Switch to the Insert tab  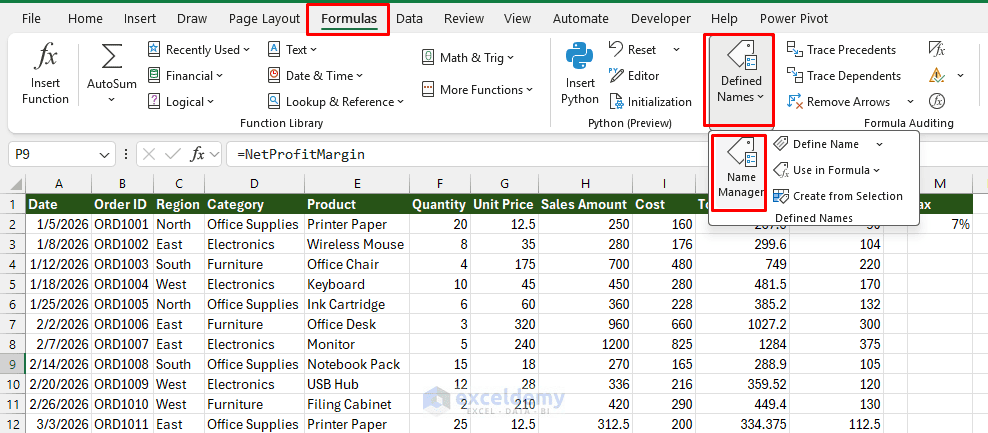(x=140, y=19)
